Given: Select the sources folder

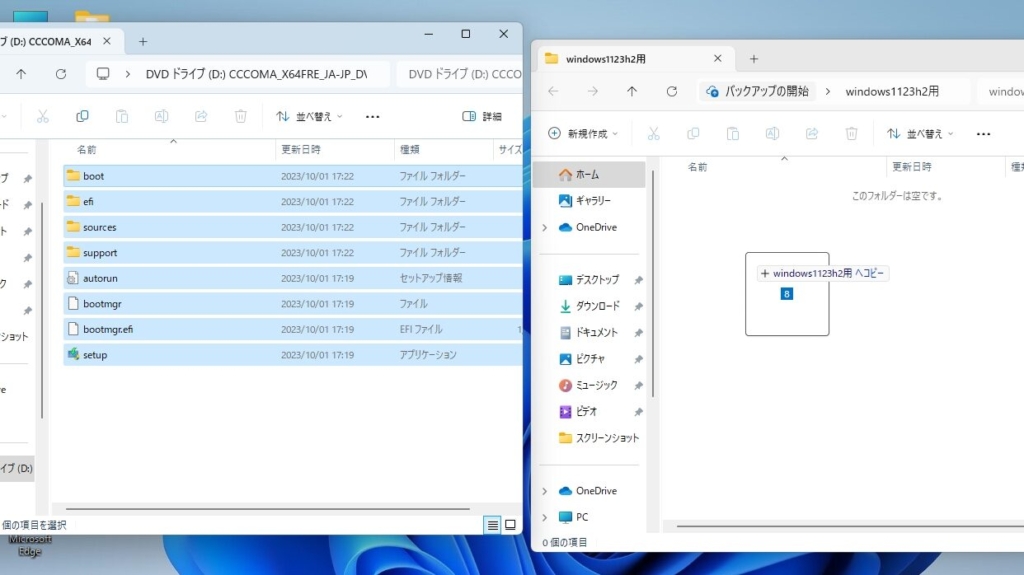Looking at the screenshot, I should pyautogui.click(x=293, y=227).
